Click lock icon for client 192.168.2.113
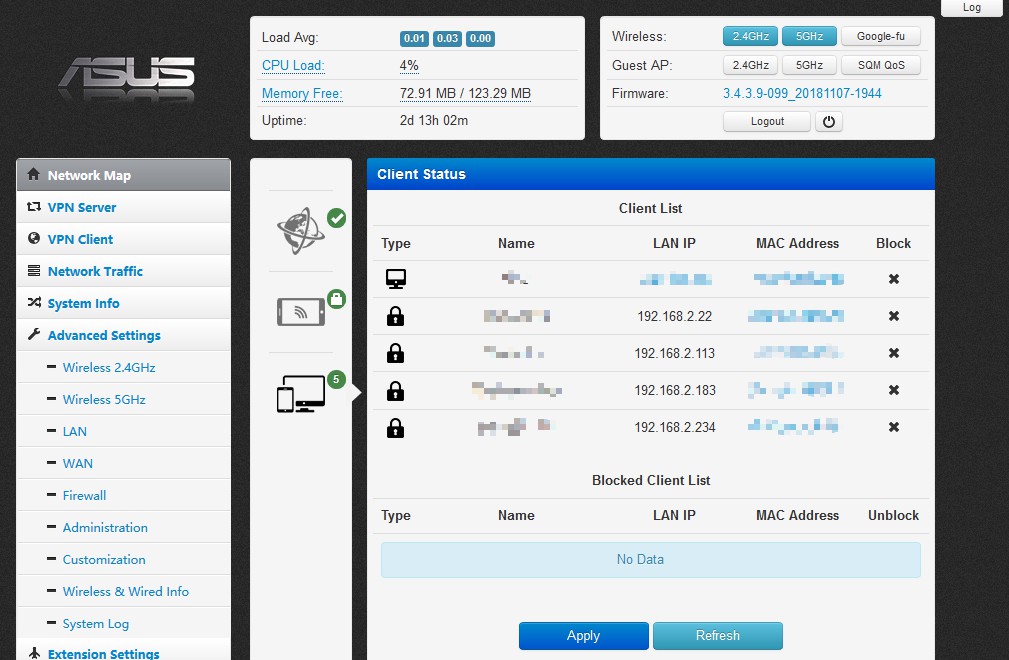Screen dimensions: 1009x660 click(x=396, y=353)
